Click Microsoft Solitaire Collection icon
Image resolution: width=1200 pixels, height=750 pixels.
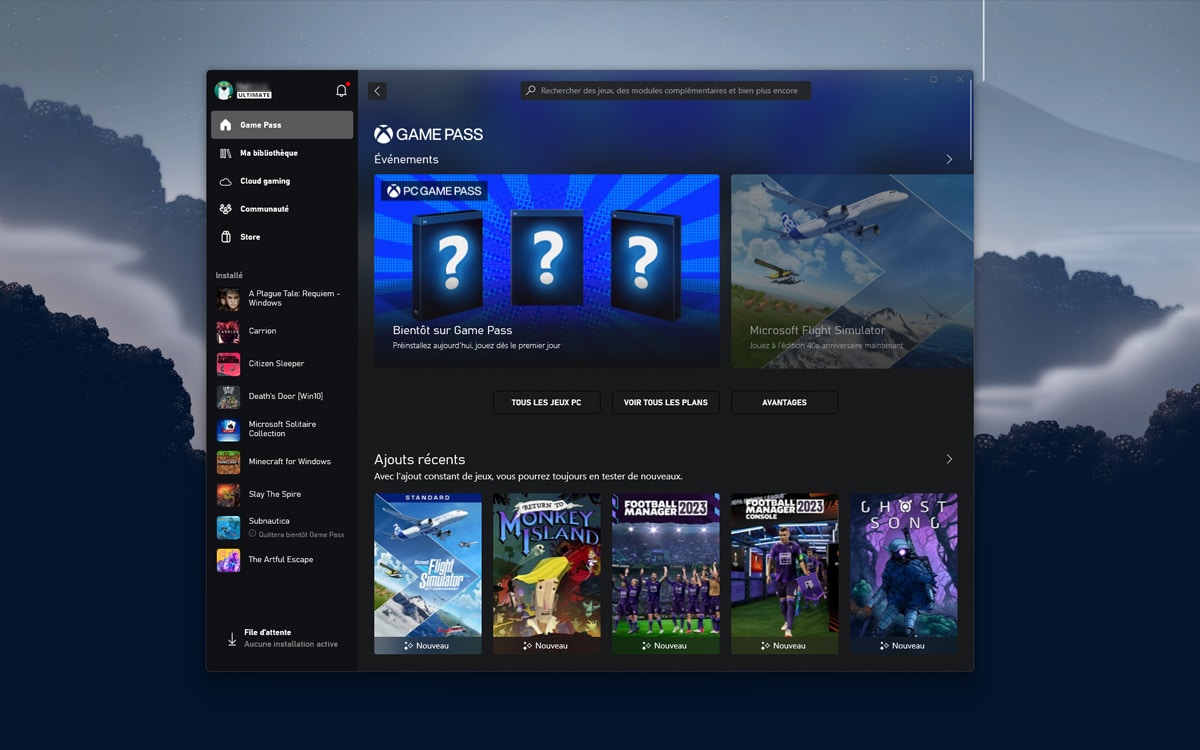click(x=228, y=429)
